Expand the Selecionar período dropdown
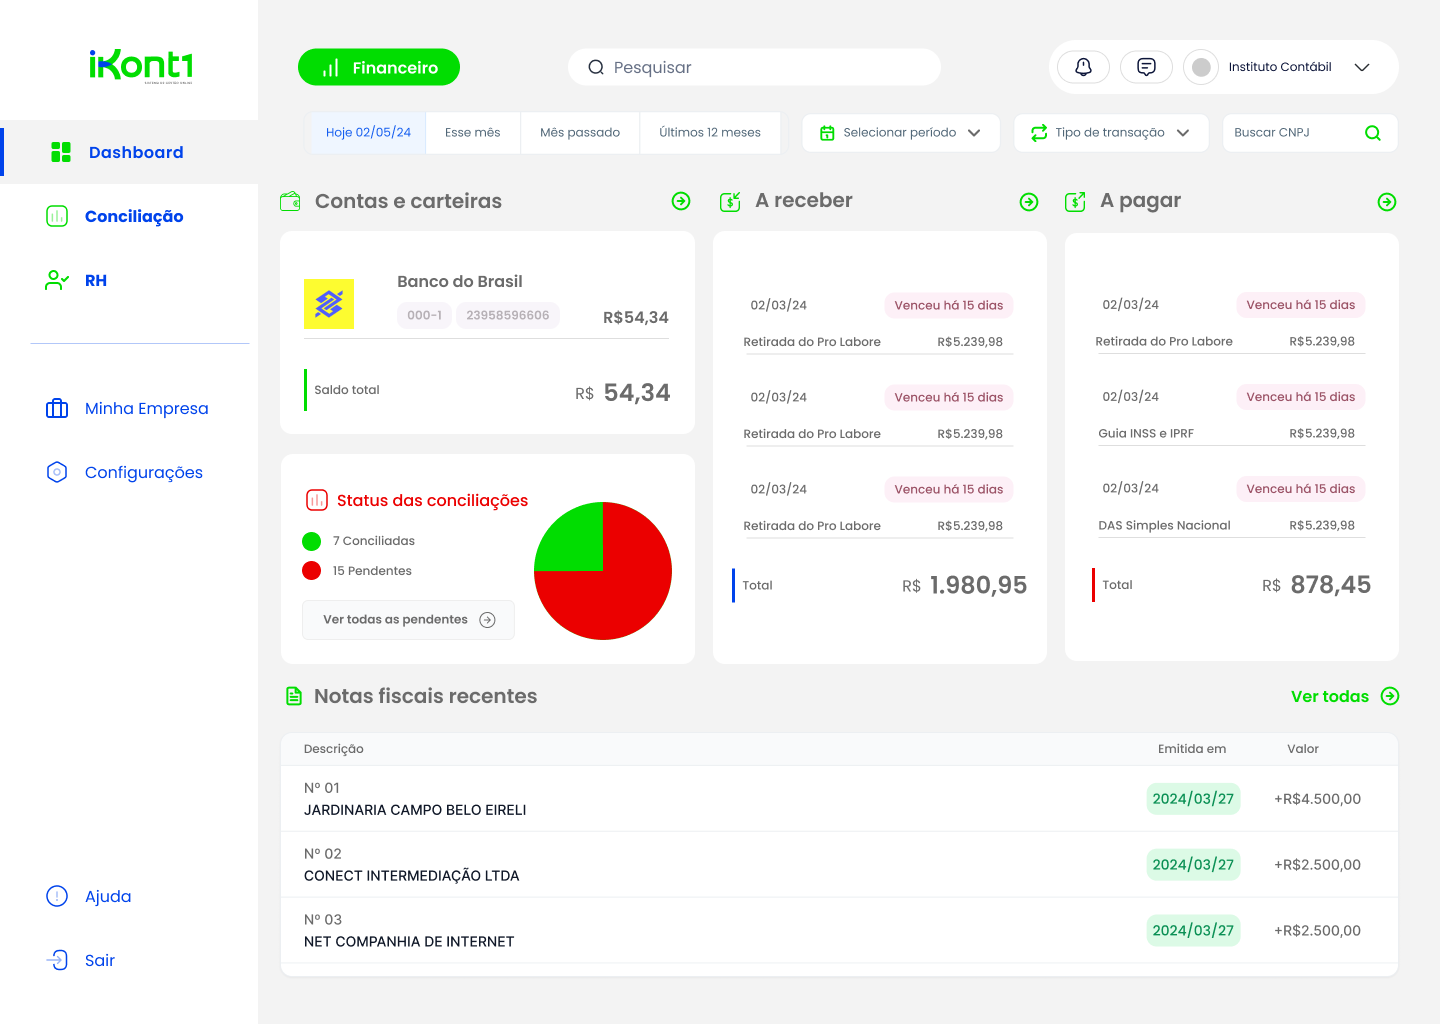 pos(900,133)
